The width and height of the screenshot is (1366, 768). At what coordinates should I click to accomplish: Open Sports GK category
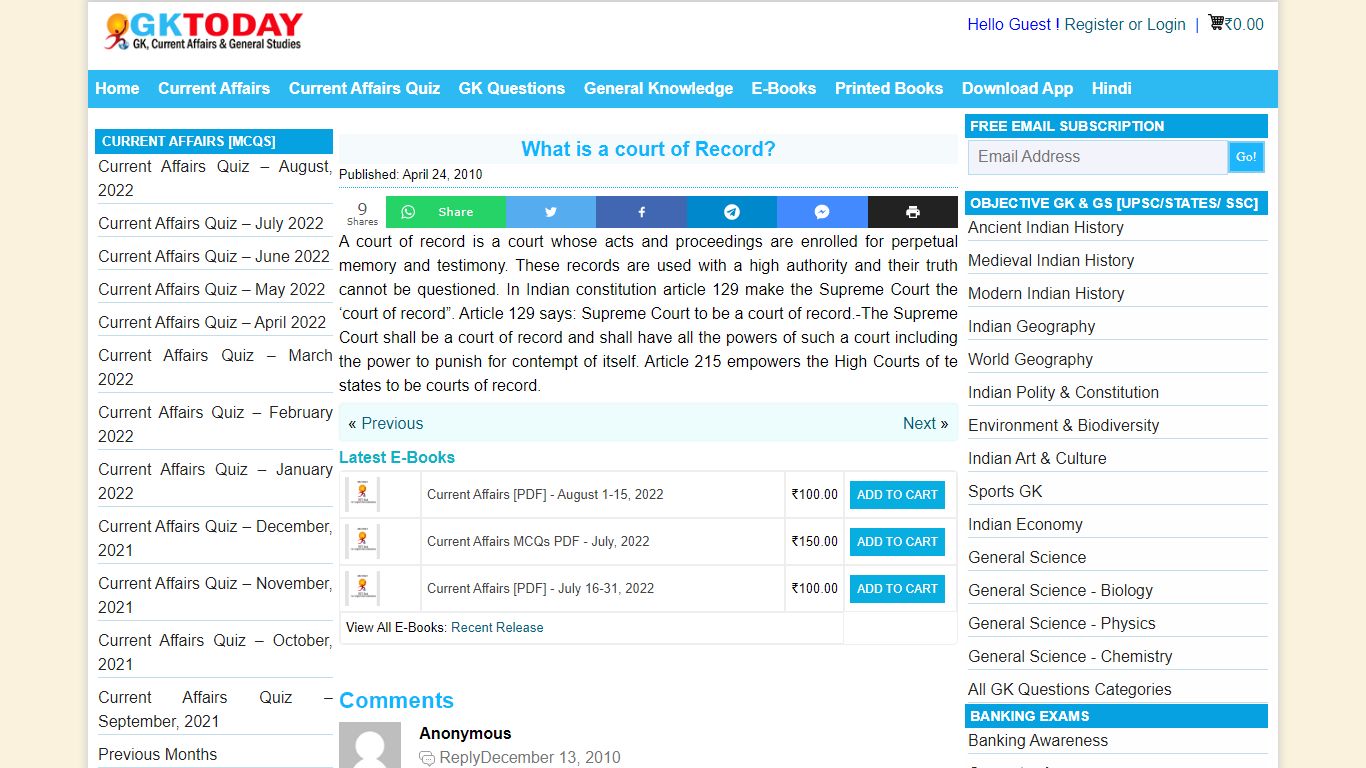click(x=1005, y=491)
